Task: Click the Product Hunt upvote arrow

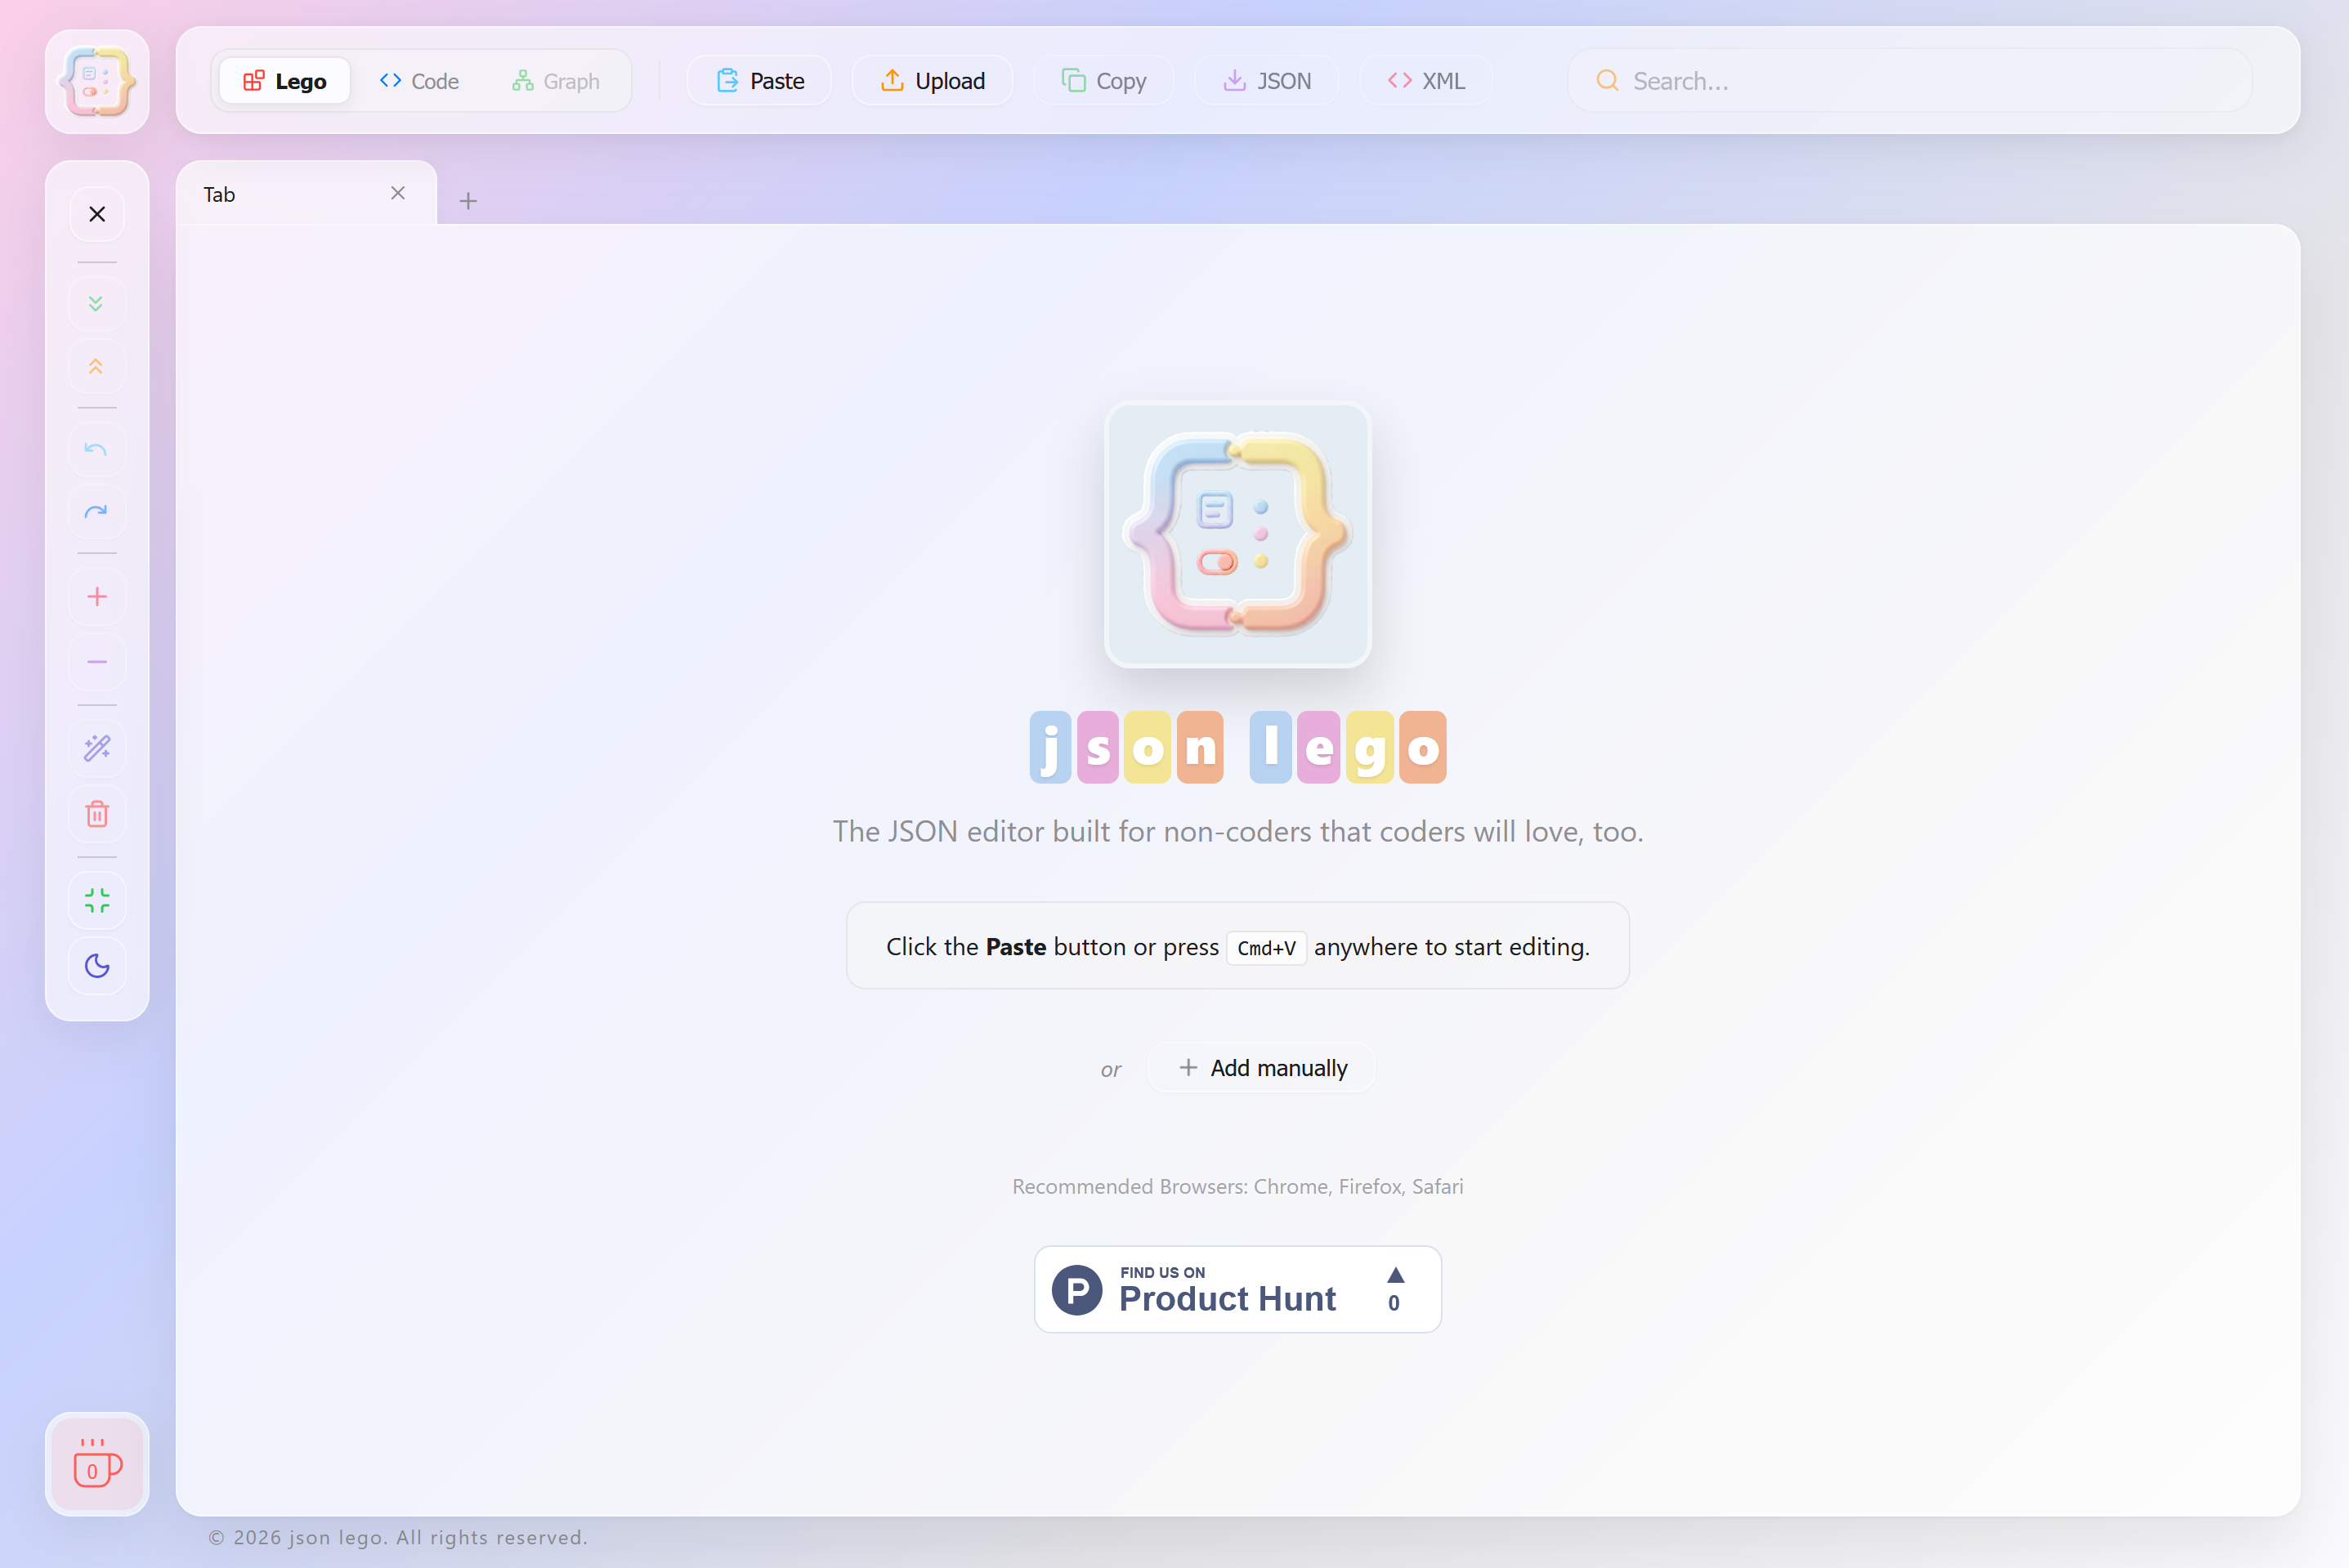Action: [x=1395, y=1275]
